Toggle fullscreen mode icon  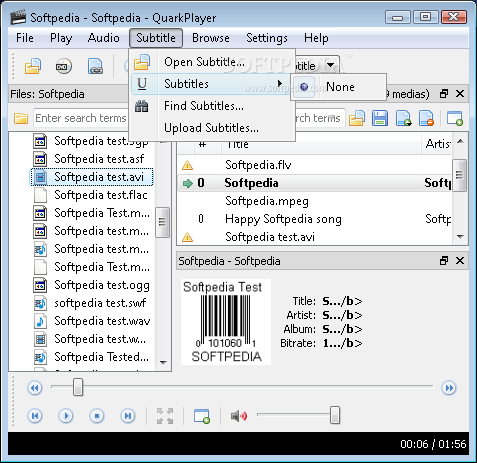pos(165,416)
